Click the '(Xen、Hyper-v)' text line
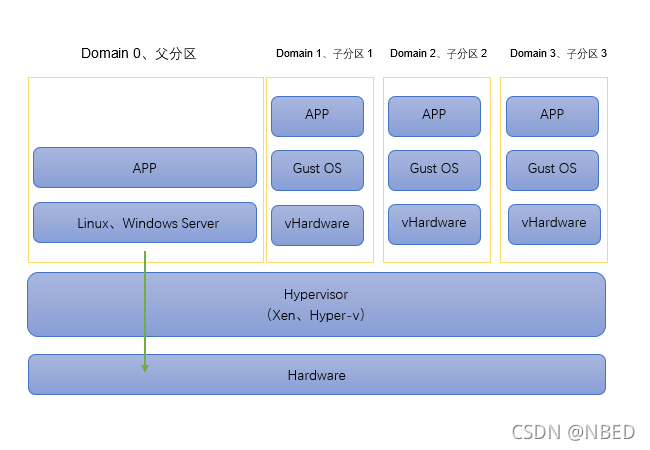Screen dimensions: 650x450 pyautogui.click(x=316, y=315)
